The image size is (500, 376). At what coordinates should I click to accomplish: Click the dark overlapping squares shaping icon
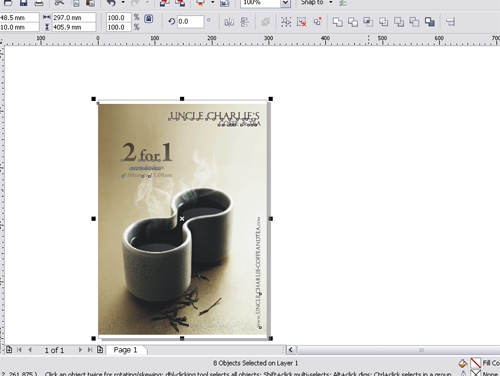click(x=430, y=22)
